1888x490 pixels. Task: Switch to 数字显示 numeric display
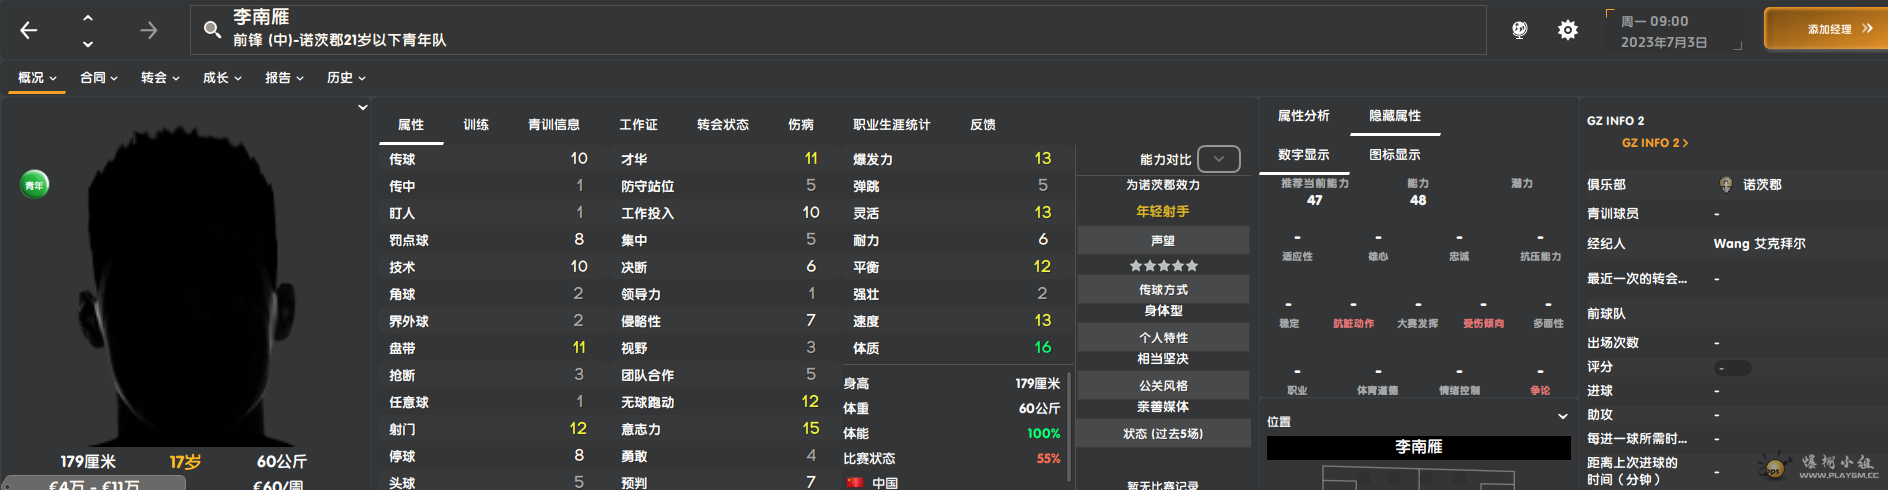(1303, 155)
